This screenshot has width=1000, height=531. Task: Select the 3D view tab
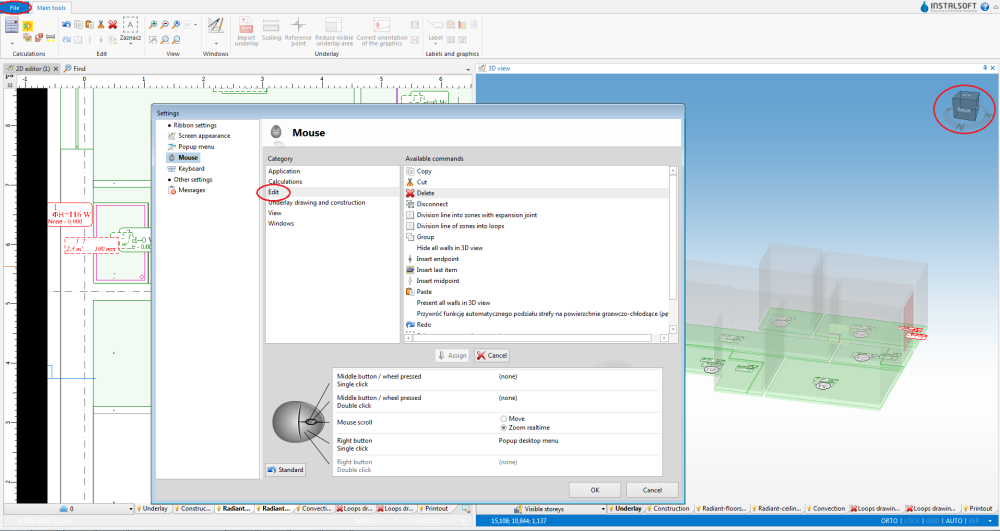coord(494,68)
